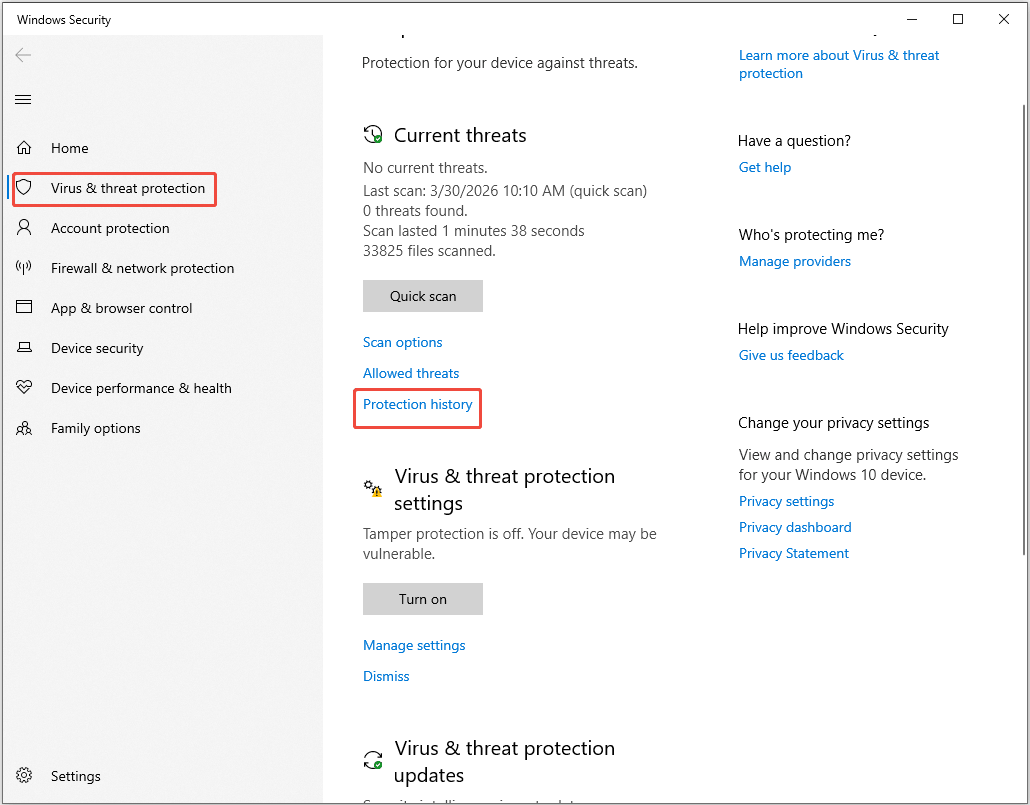1030x805 pixels.
Task: Click the '0 threats found.' text
Action: tap(415, 211)
